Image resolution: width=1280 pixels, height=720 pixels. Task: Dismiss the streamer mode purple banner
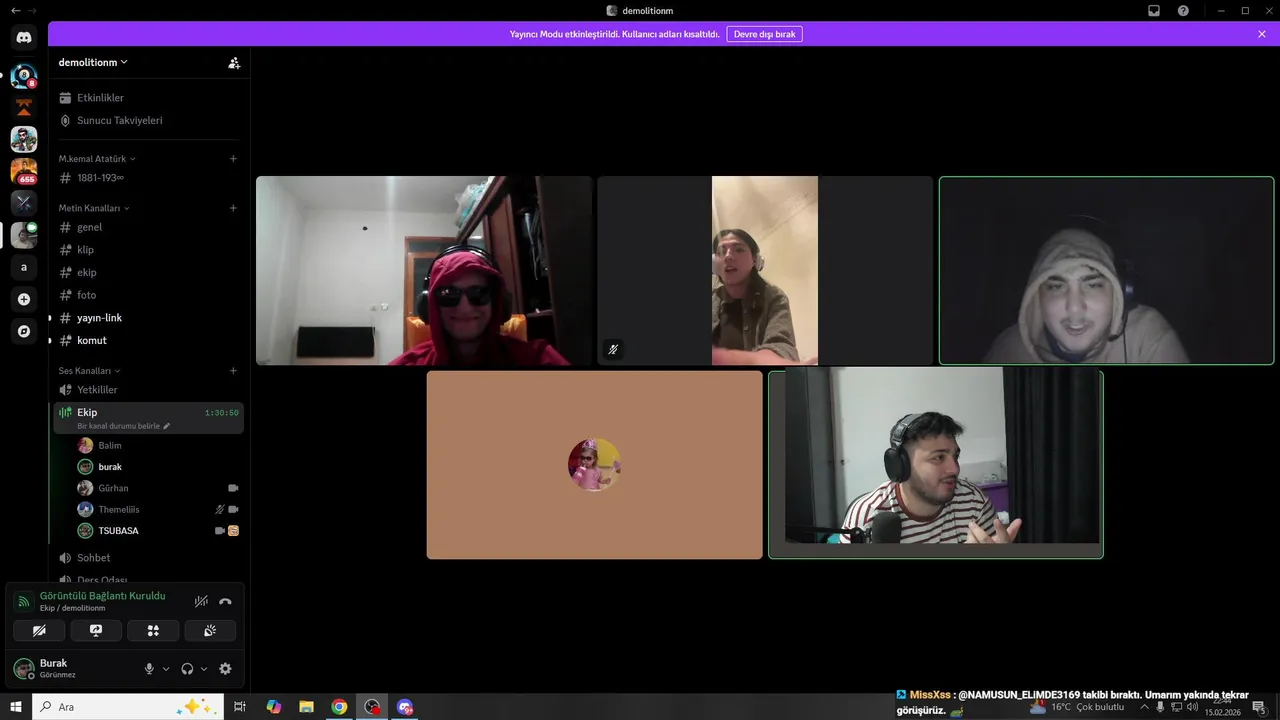[1262, 34]
